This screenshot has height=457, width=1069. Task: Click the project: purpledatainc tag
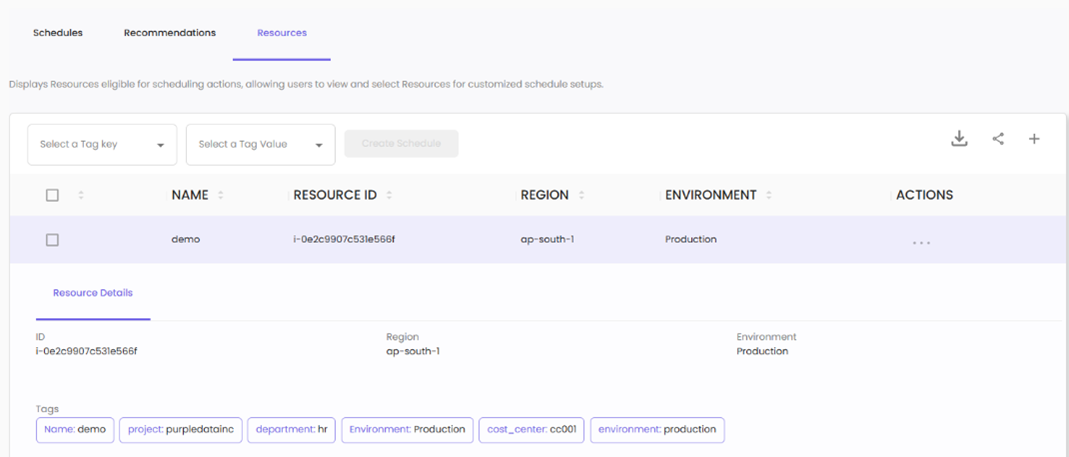pyautogui.click(x=181, y=429)
